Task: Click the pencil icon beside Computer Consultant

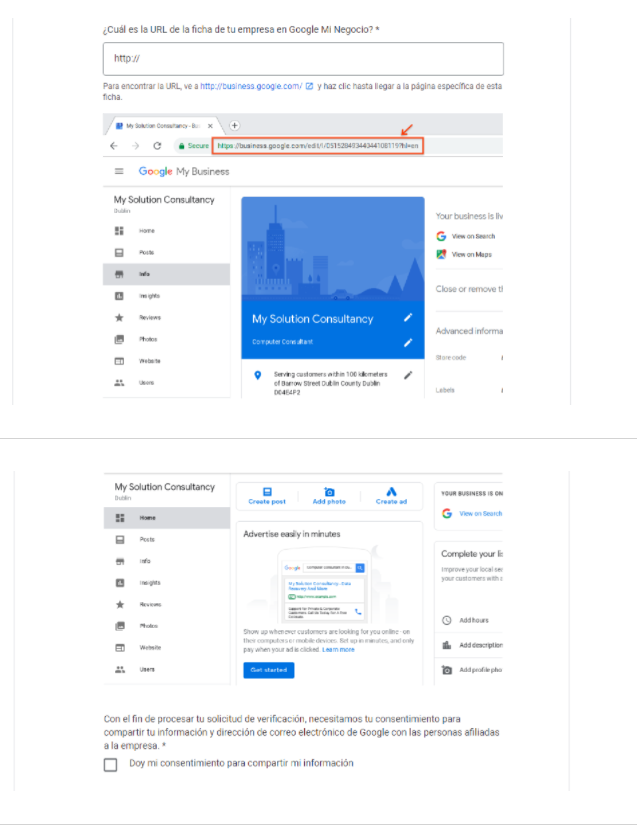Action: coord(408,342)
